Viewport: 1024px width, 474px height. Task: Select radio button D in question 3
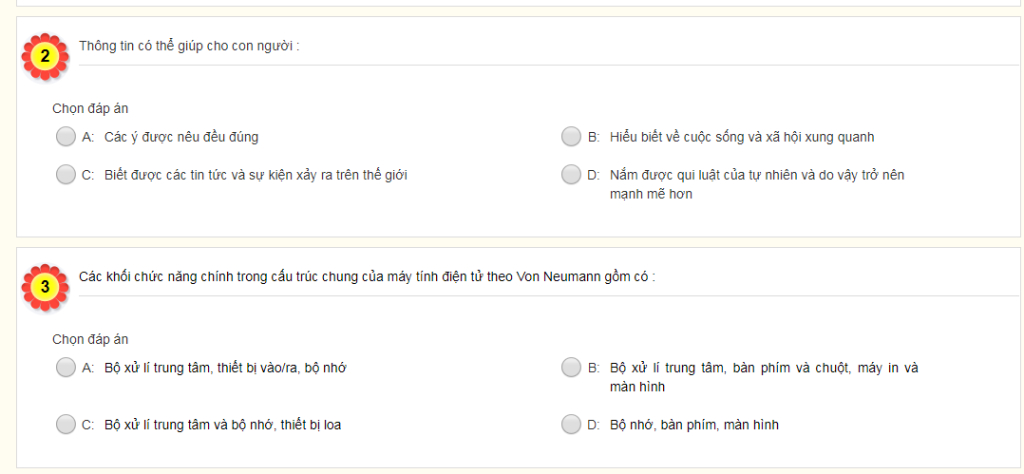[571, 424]
